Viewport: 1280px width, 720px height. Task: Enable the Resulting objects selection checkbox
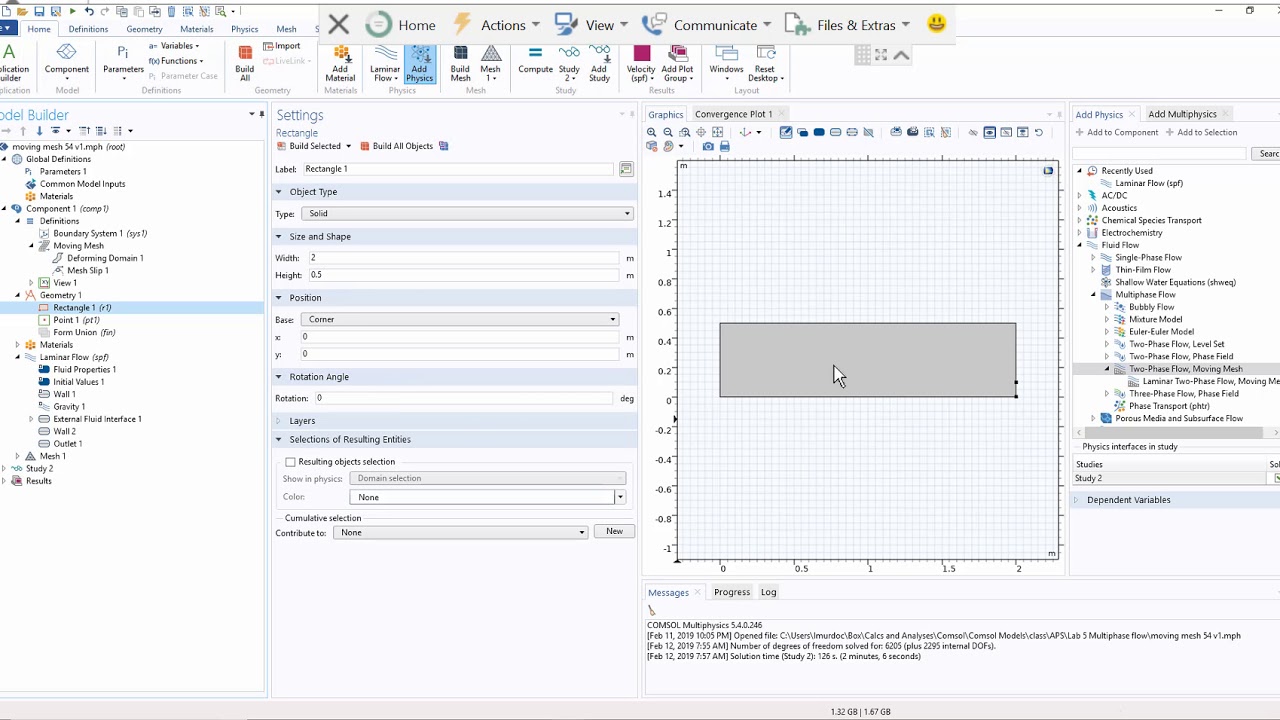coord(291,462)
